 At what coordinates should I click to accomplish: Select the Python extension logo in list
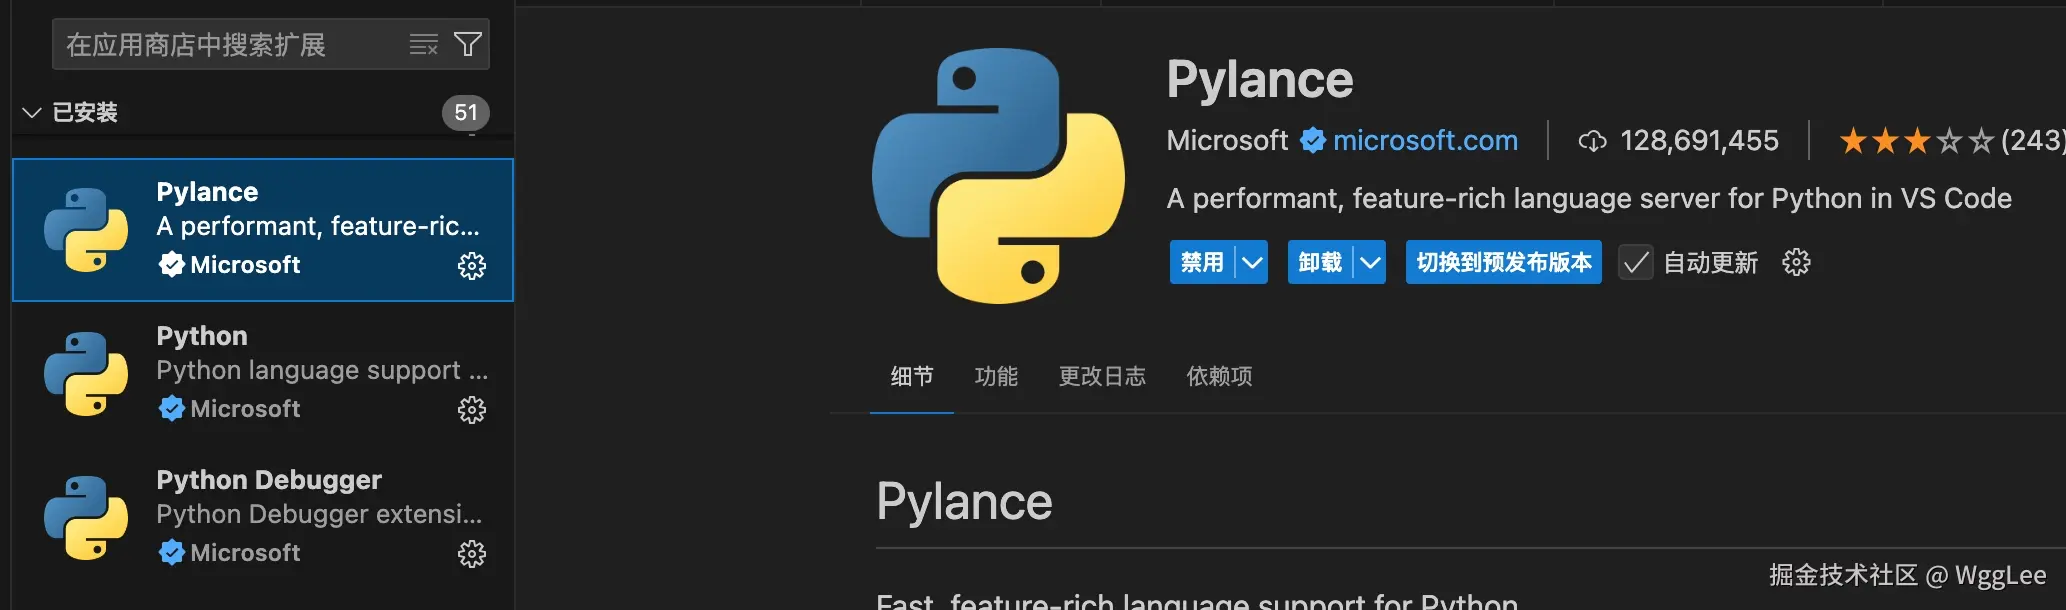coord(86,373)
